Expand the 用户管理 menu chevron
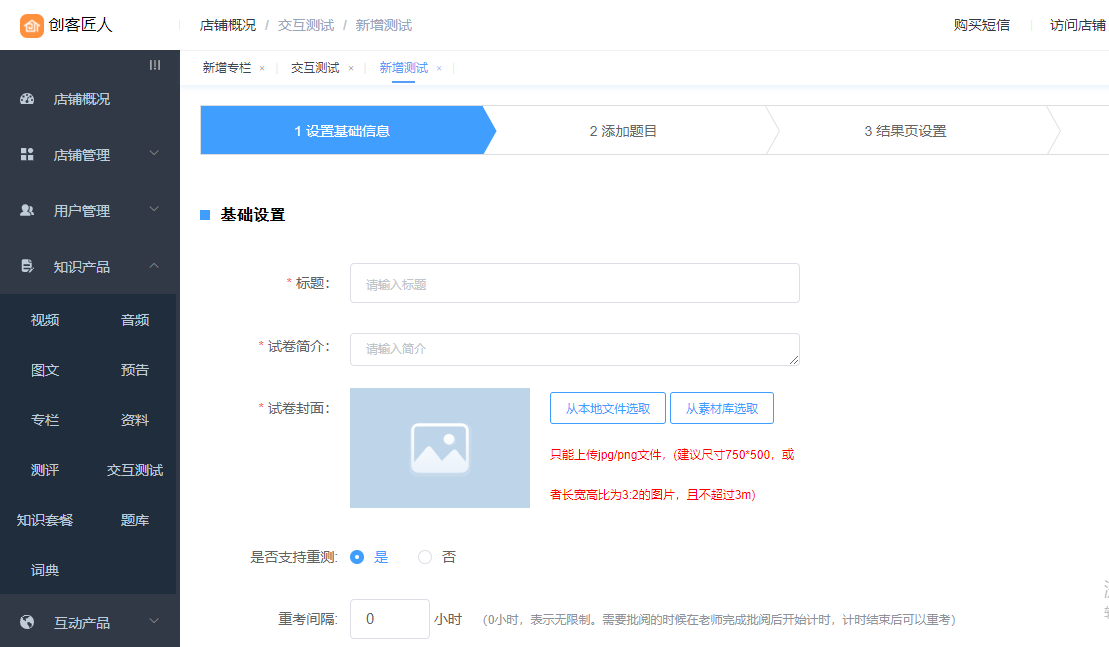This screenshot has height=647, width=1109. [154, 210]
